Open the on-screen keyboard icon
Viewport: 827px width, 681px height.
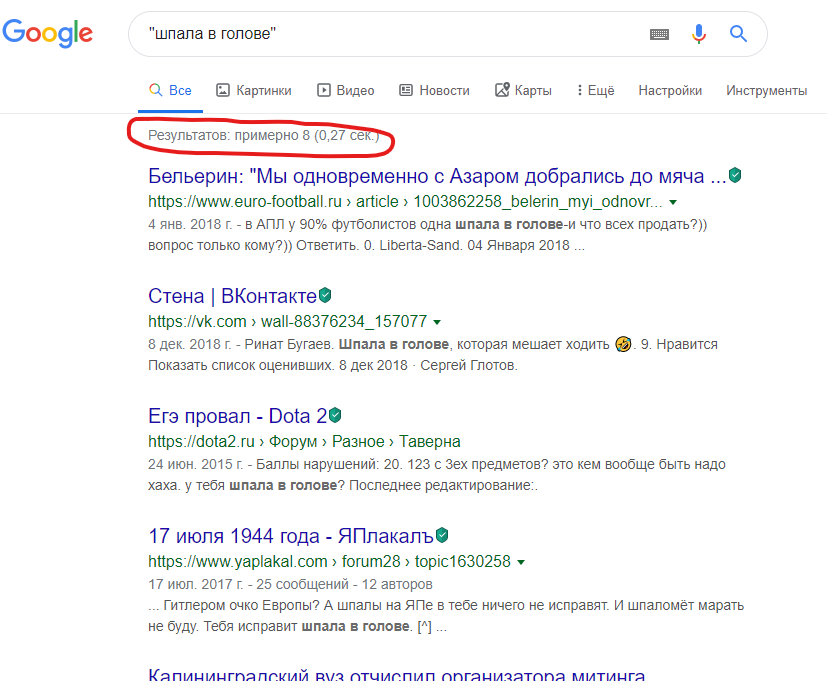[x=659, y=34]
